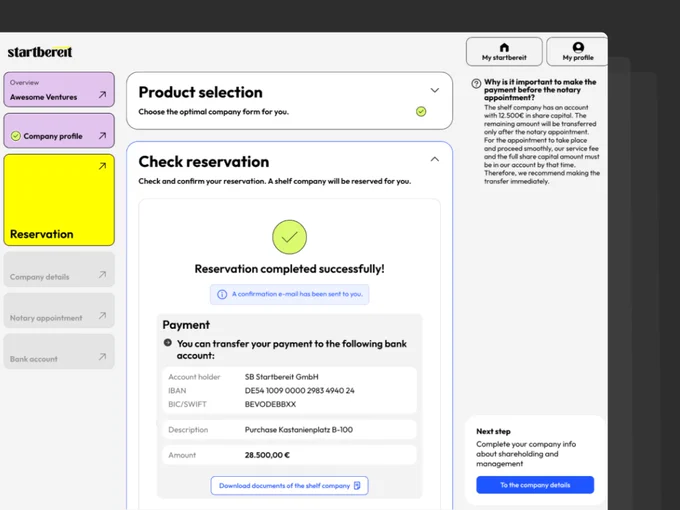This screenshot has width=680, height=510.
Task: Click arrow icon on Reservation card
Action: tap(102, 166)
